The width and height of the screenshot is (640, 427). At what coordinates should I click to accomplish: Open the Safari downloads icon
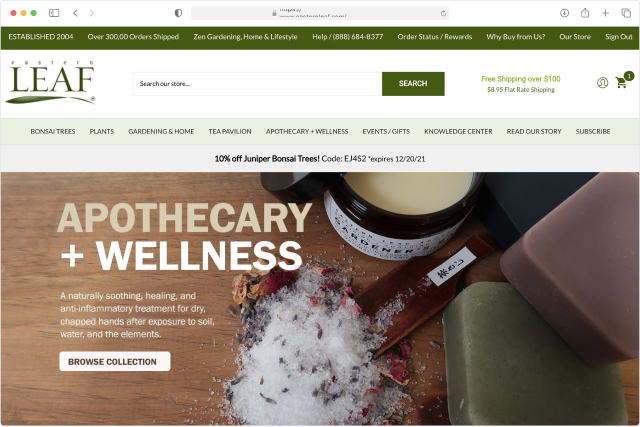click(x=564, y=13)
